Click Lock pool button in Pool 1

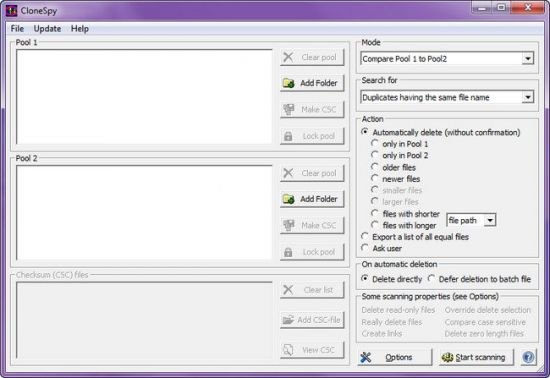tap(312, 136)
